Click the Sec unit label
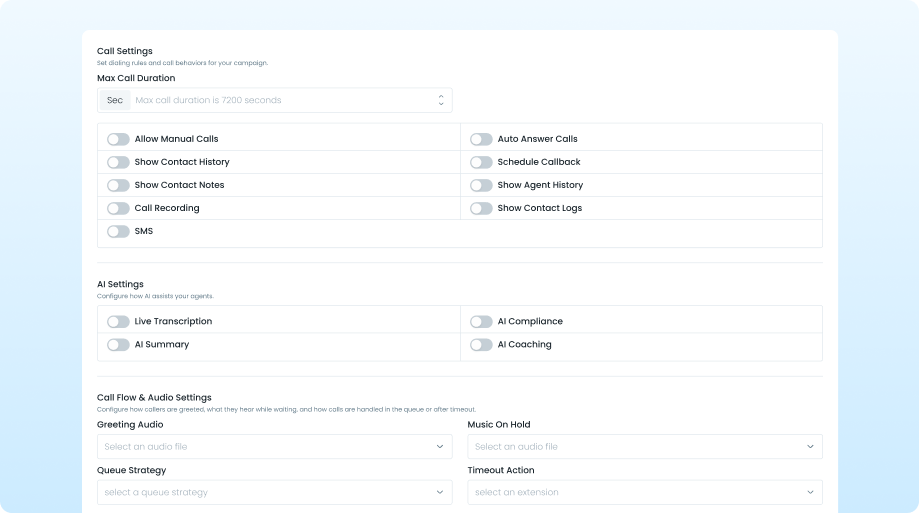Viewport: 919px width, 513px height. (115, 100)
